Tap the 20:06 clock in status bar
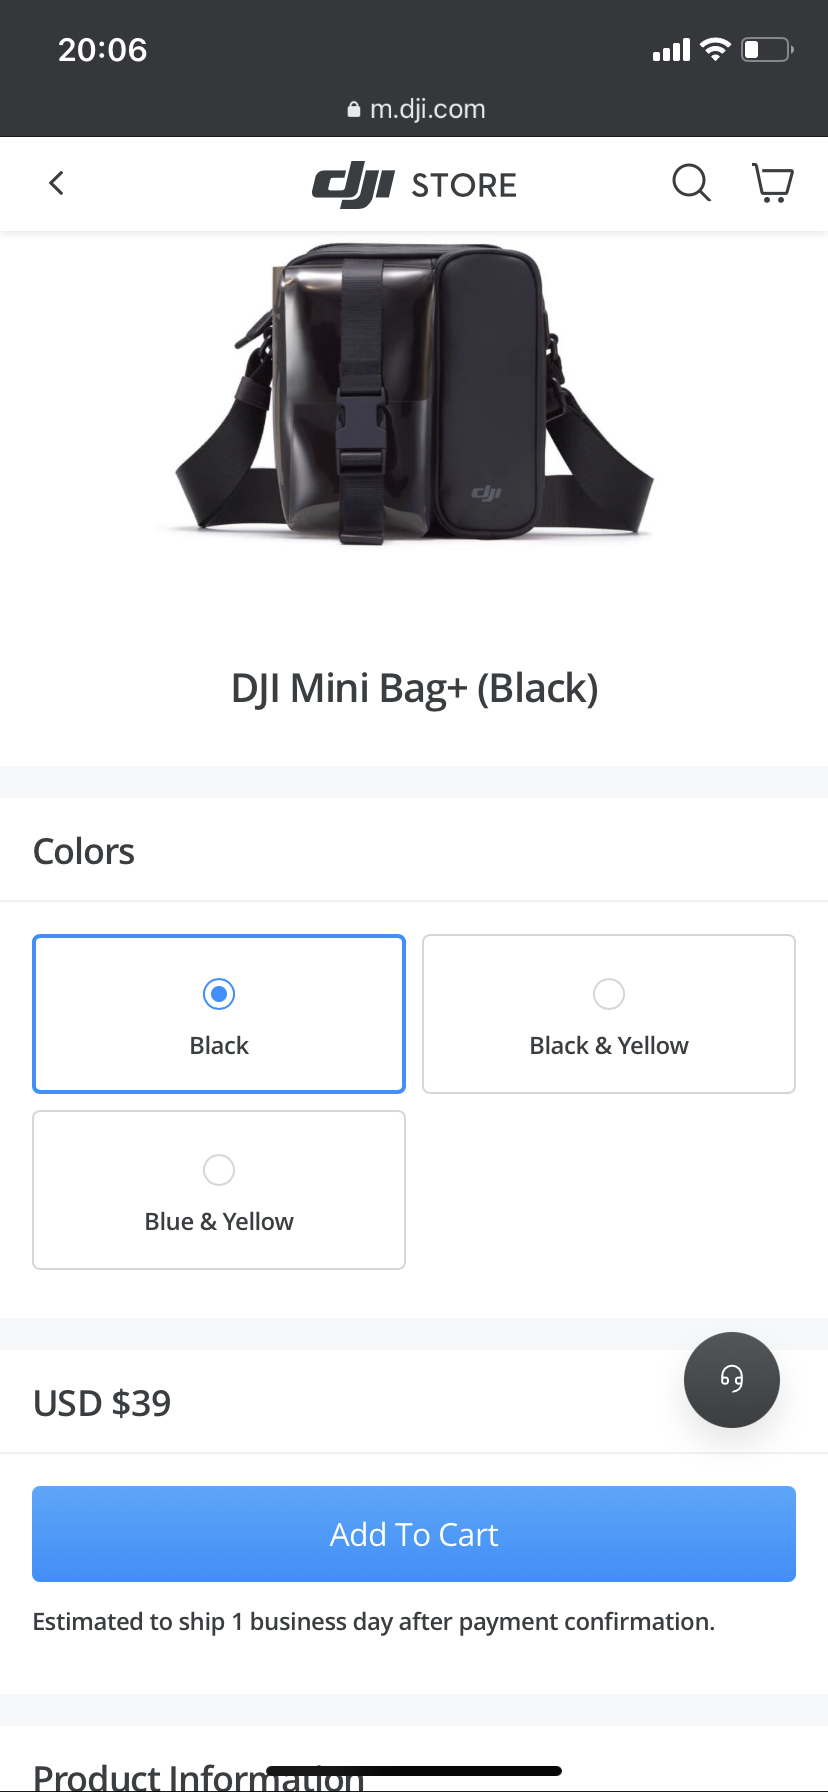This screenshot has width=828, height=1792. coord(102,50)
